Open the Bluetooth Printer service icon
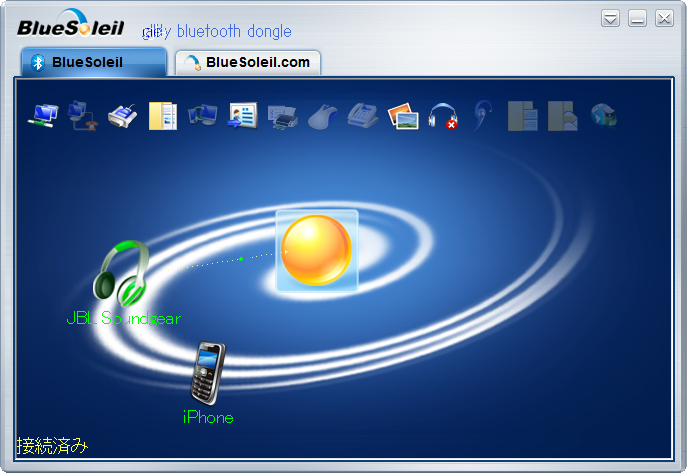The width and height of the screenshot is (688, 474). tap(122, 116)
